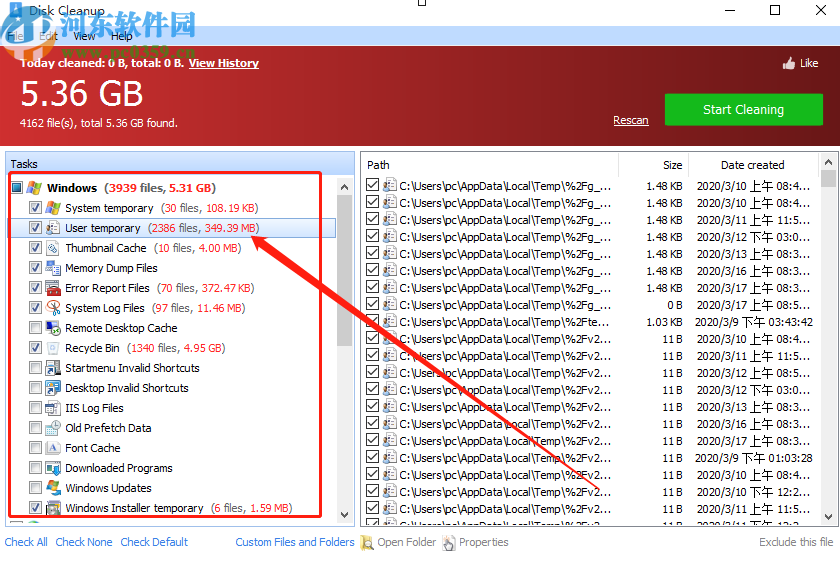This screenshot has width=840, height=561.
Task: Select the Memory Dump Files task row
Action: (171, 268)
